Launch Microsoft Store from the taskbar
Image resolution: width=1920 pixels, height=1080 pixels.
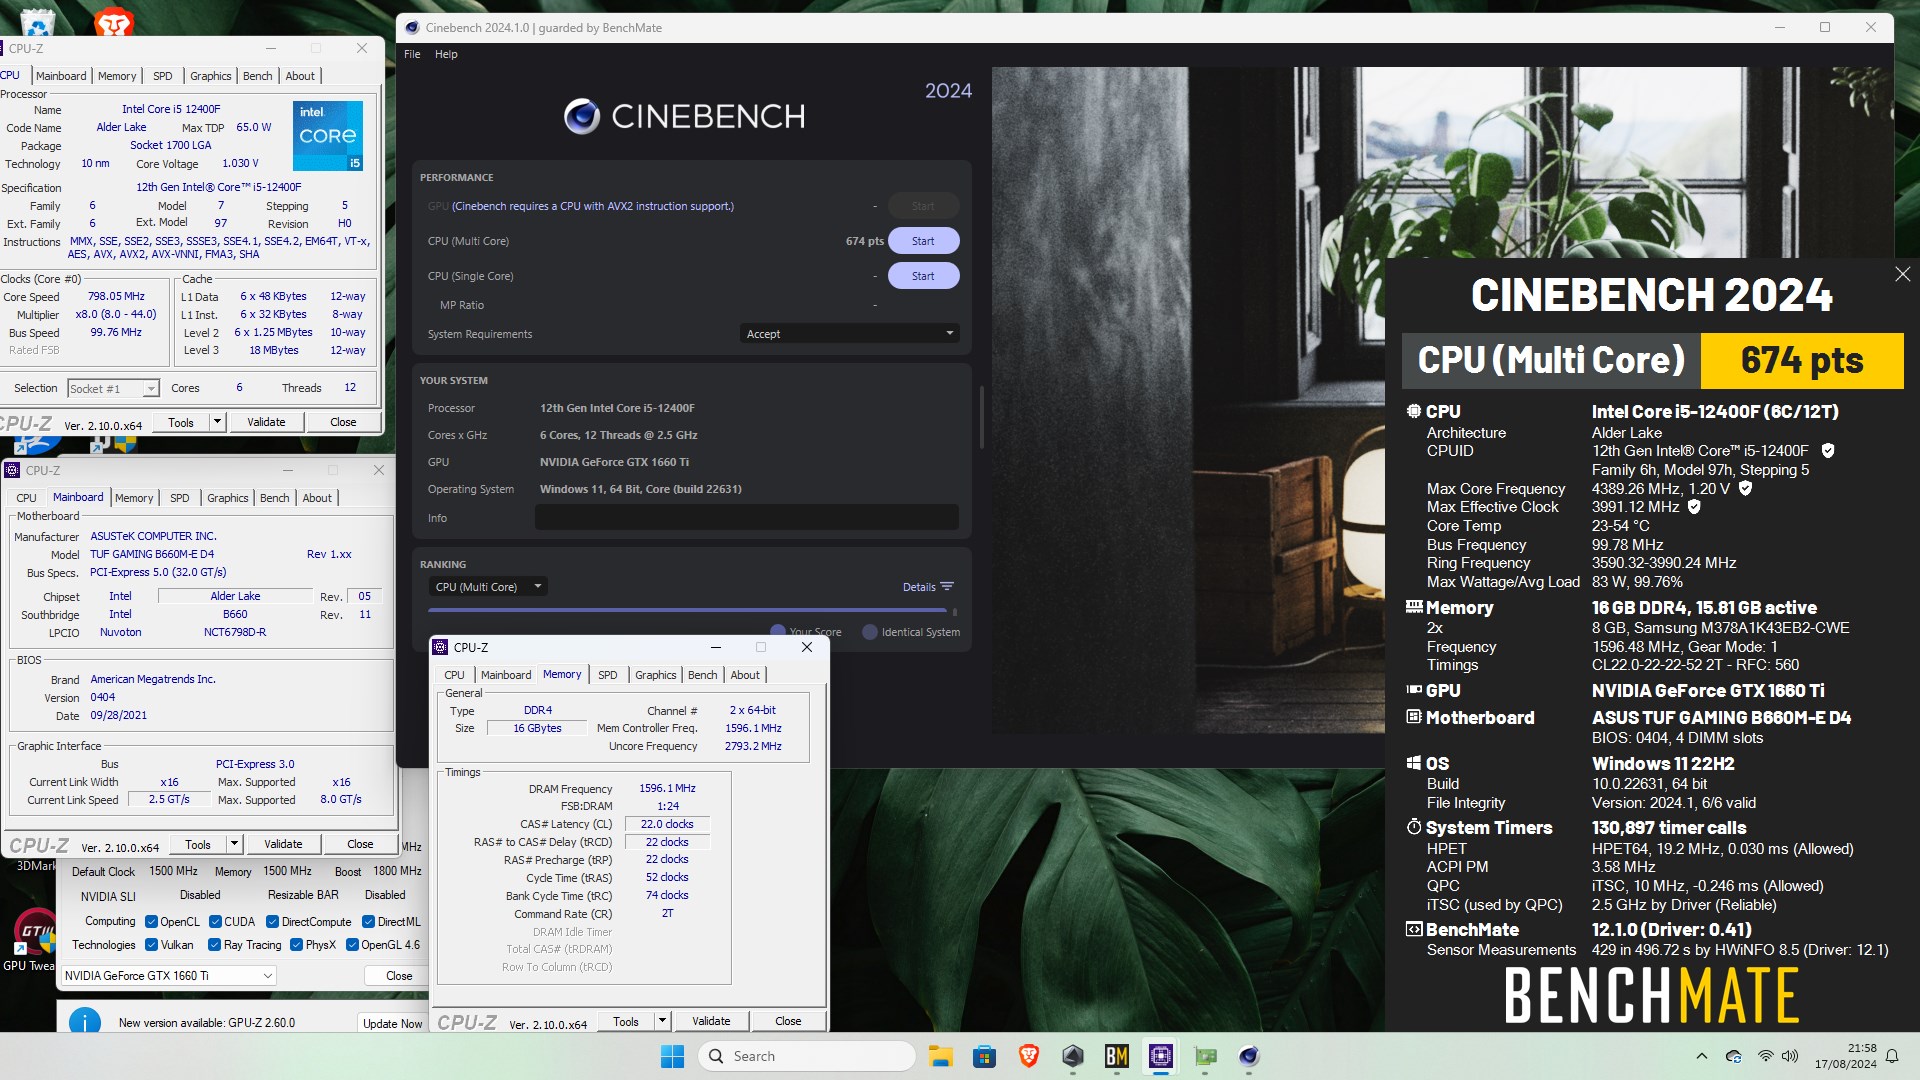click(x=984, y=1056)
